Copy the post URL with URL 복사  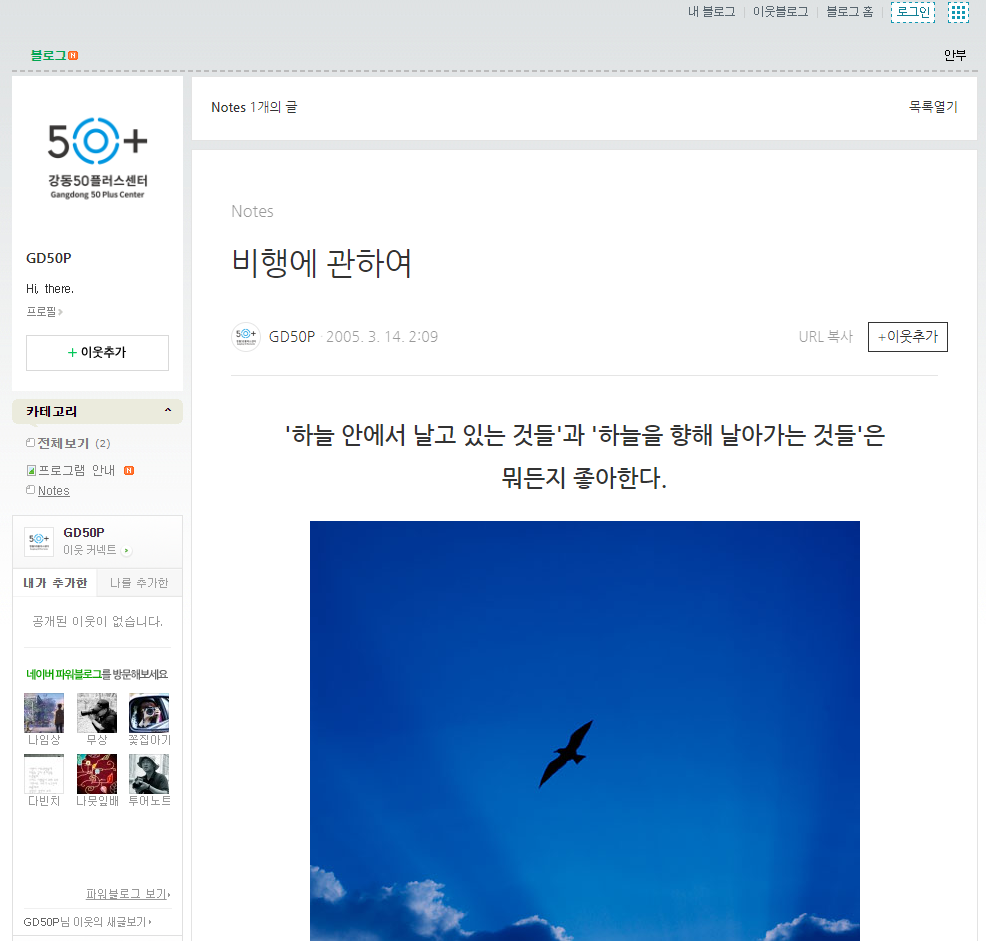point(825,337)
